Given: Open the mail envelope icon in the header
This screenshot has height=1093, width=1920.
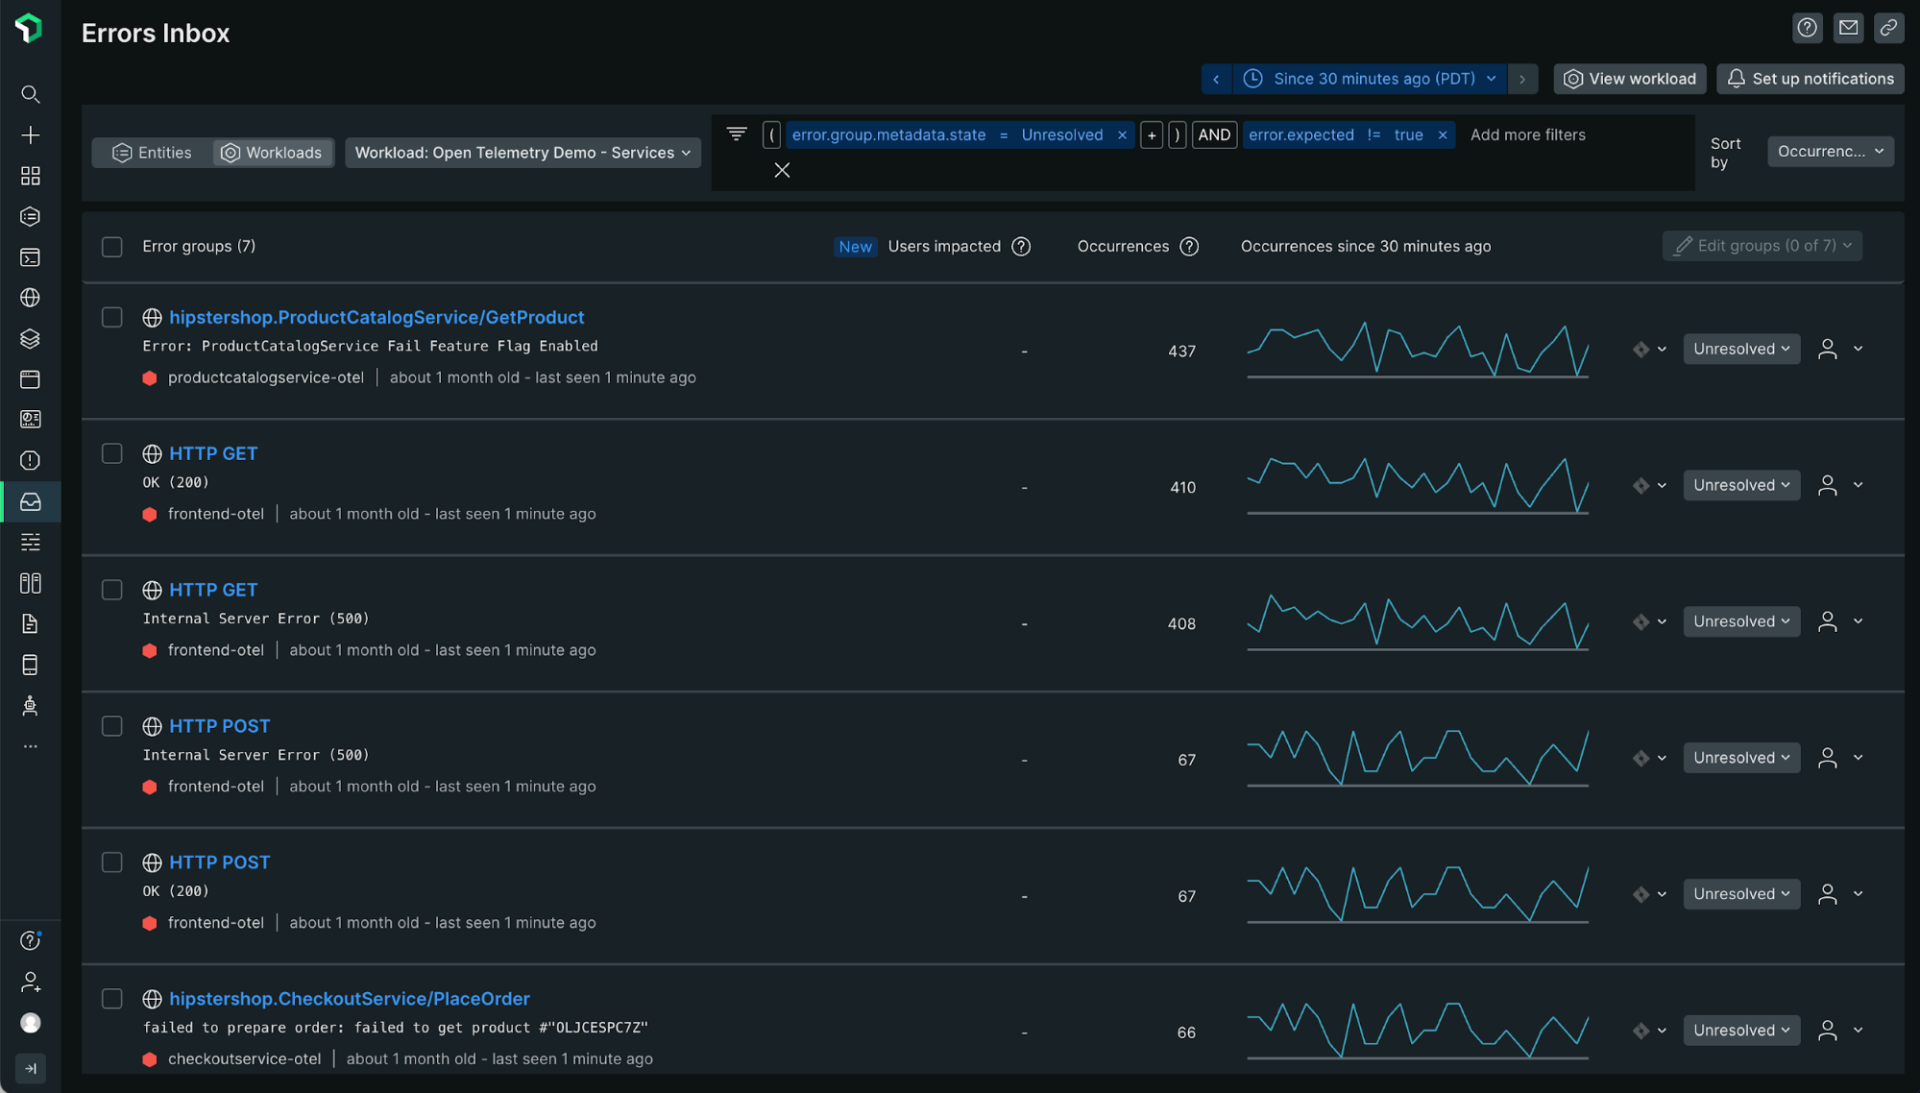Looking at the screenshot, I should [x=1848, y=28].
